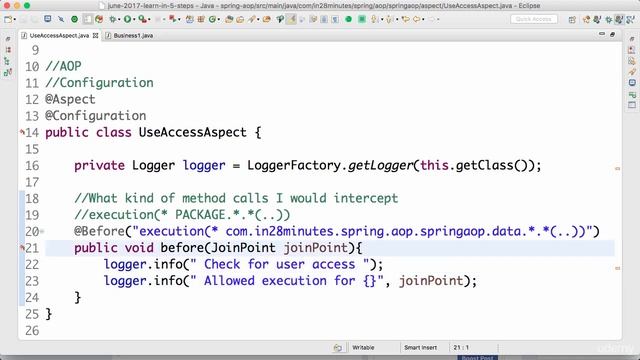Go to Next Annotation arrow icon
This screenshot has width=640, height=360.
(373, 19)
